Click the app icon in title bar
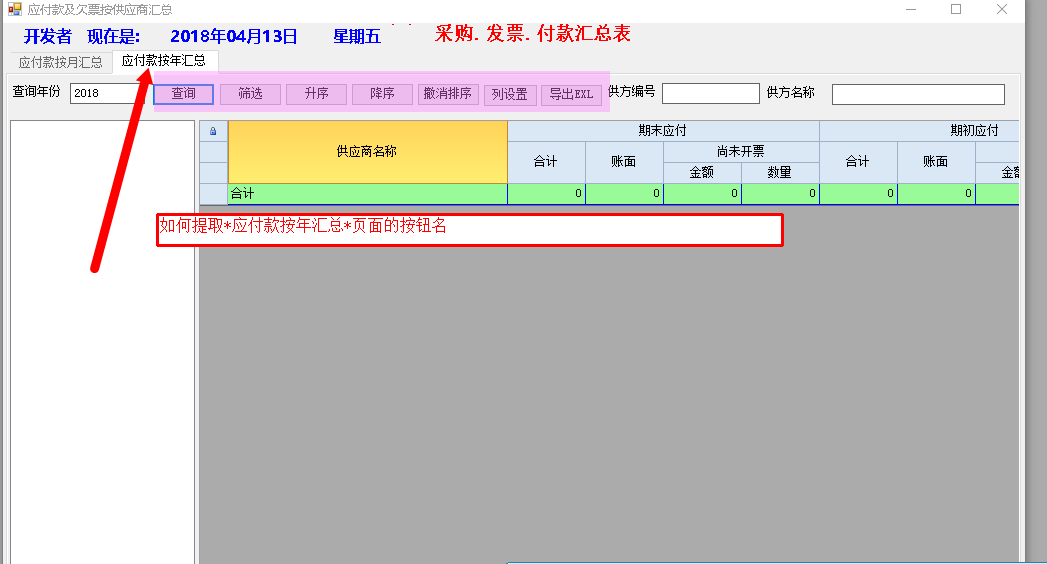The width and height of the screenshot is (1047, 564). [x=15, y=9]
